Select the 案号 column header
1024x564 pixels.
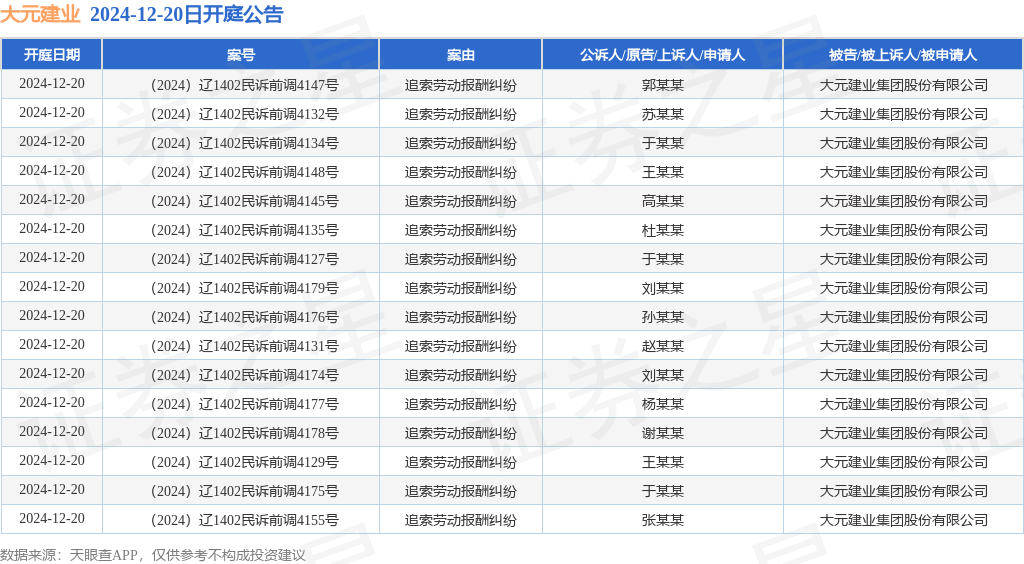(241, 55)
